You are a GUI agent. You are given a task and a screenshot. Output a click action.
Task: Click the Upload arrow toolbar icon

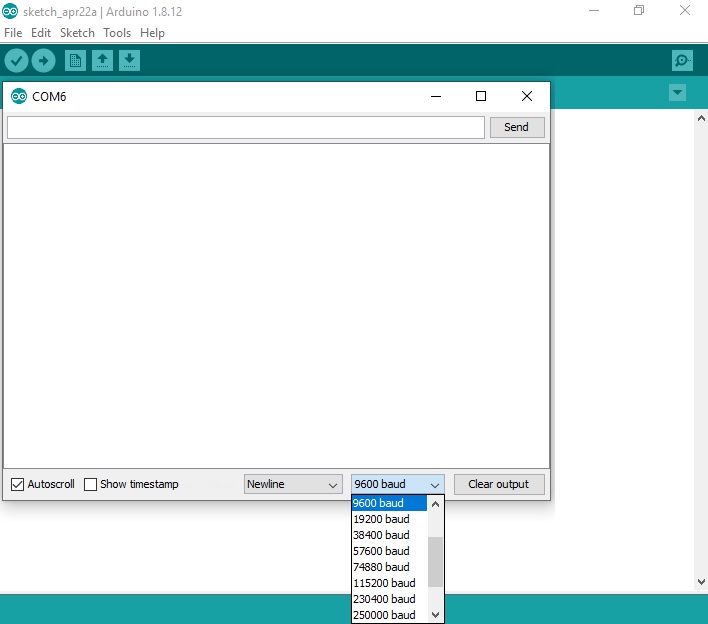pyautogui.click(x=43, y=61)
